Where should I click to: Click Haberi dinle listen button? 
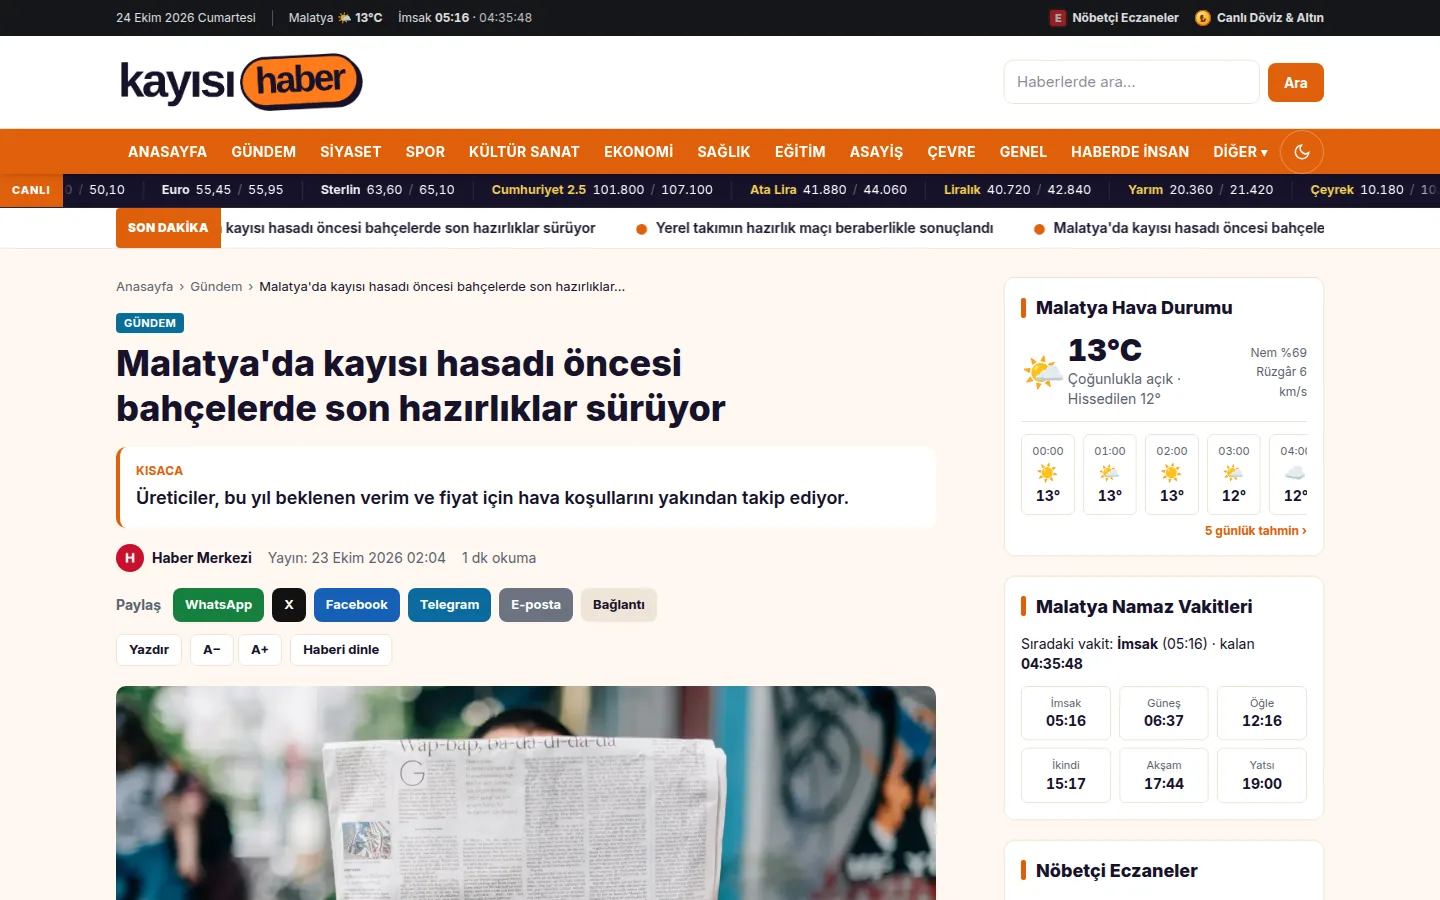[x=341, y=650]
